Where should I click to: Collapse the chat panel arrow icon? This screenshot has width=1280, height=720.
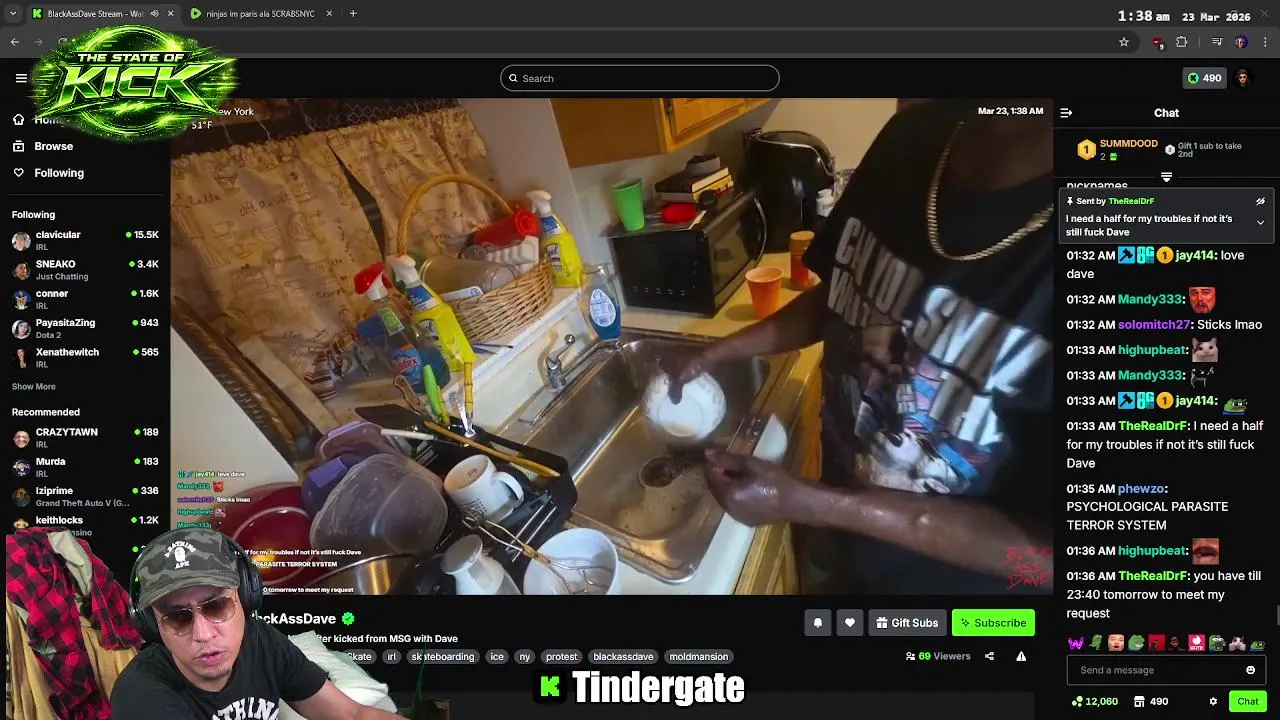[1066, 113]
